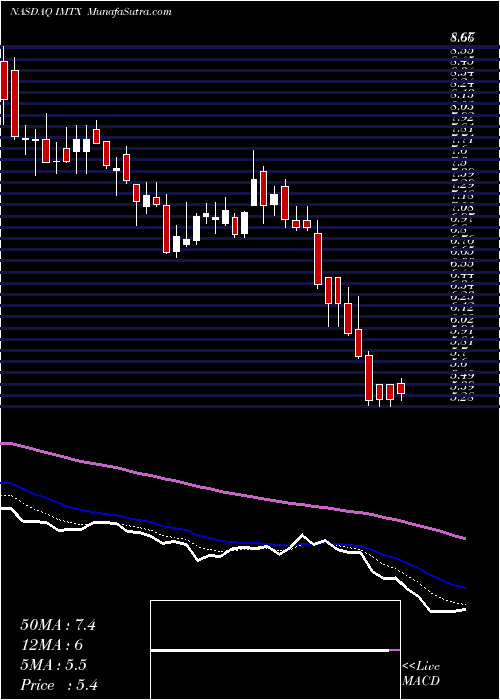Click the 12MA : 6 readout
500x700 pixels.
tap(52, 645)
